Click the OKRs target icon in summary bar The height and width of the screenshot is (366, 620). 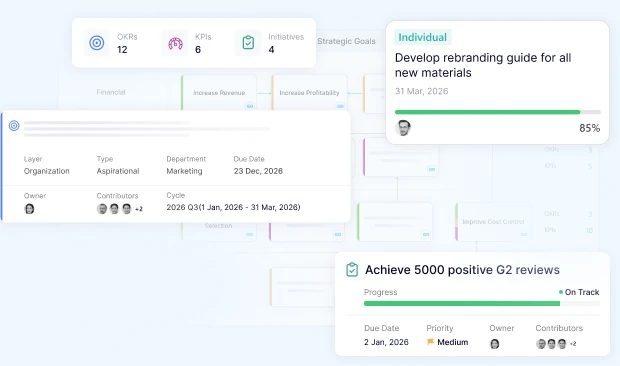[96, 43]
